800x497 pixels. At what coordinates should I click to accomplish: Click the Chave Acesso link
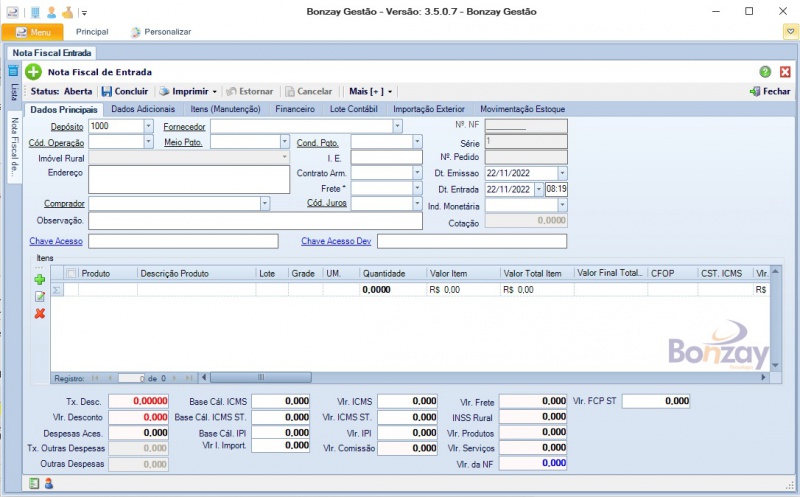click(58, 241)
